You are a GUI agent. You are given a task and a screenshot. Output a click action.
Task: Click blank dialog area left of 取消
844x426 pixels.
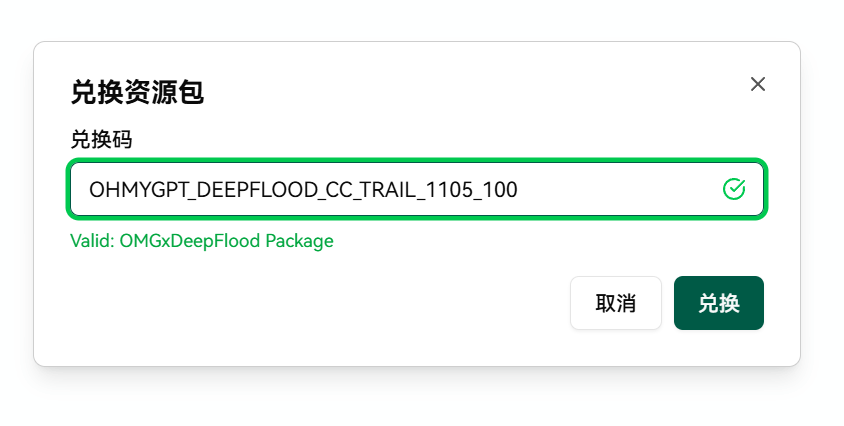click(x=323, y=303)
